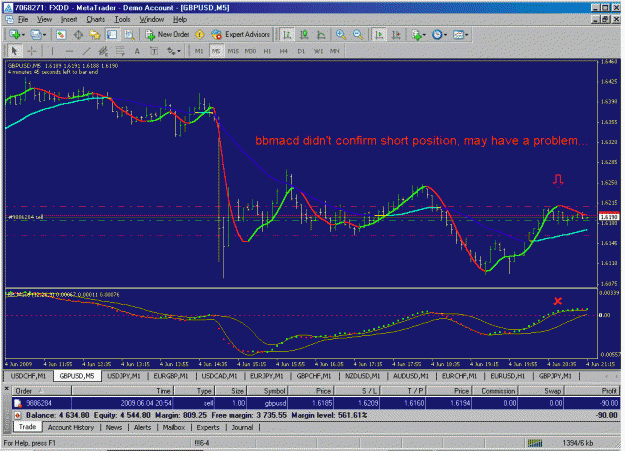625x451 pixels.
Task: Open the File menu
Action: [x=23, y=19]
